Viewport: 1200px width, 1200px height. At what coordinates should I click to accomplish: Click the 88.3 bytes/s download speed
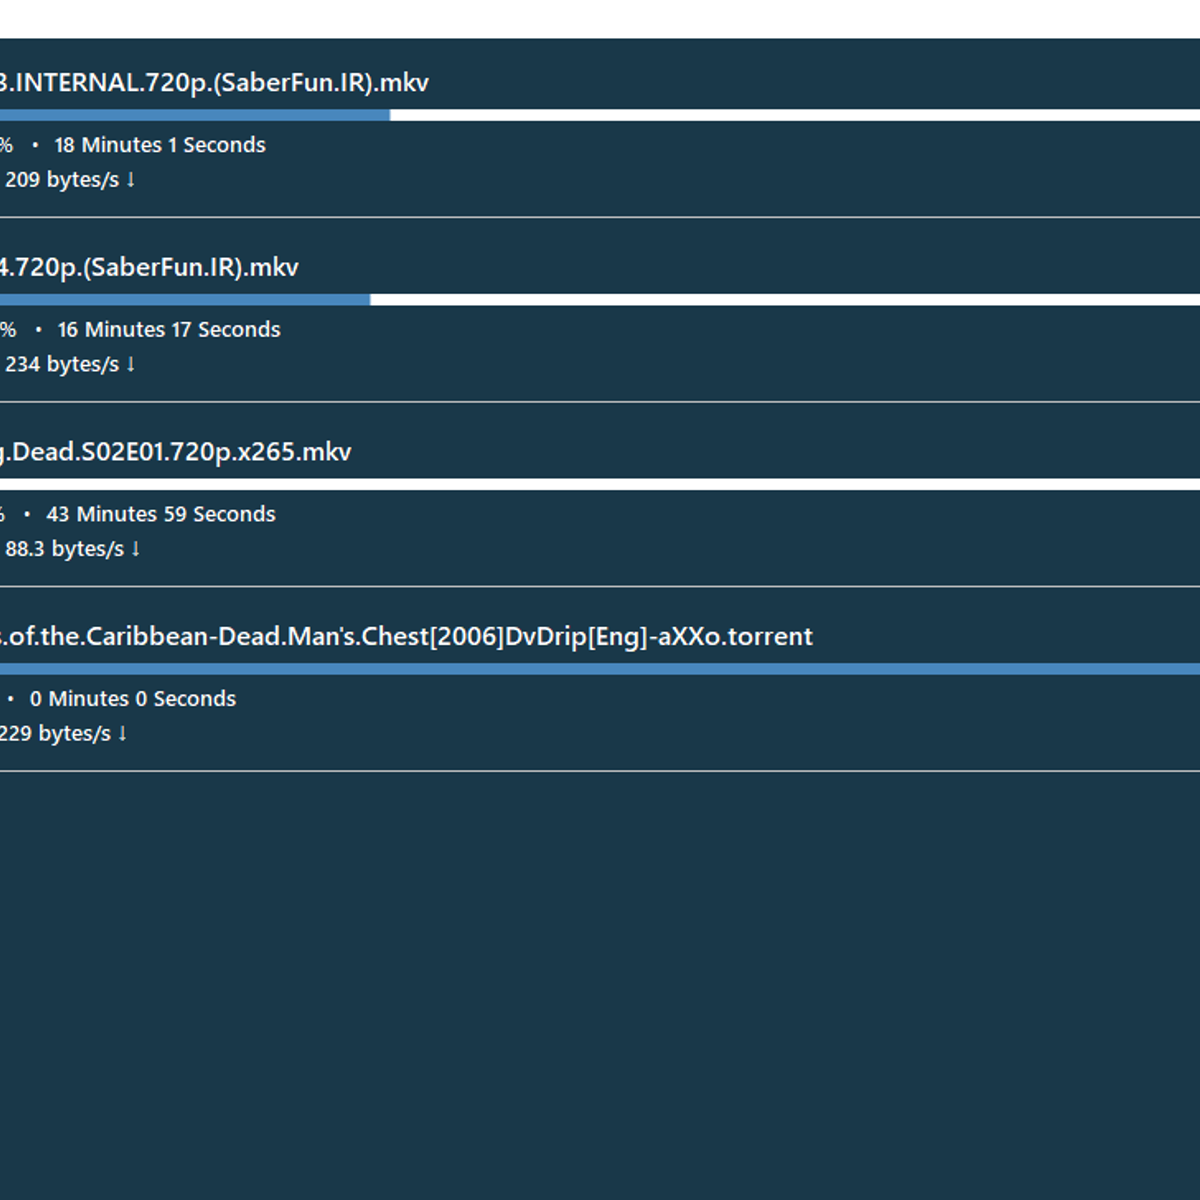64,549
